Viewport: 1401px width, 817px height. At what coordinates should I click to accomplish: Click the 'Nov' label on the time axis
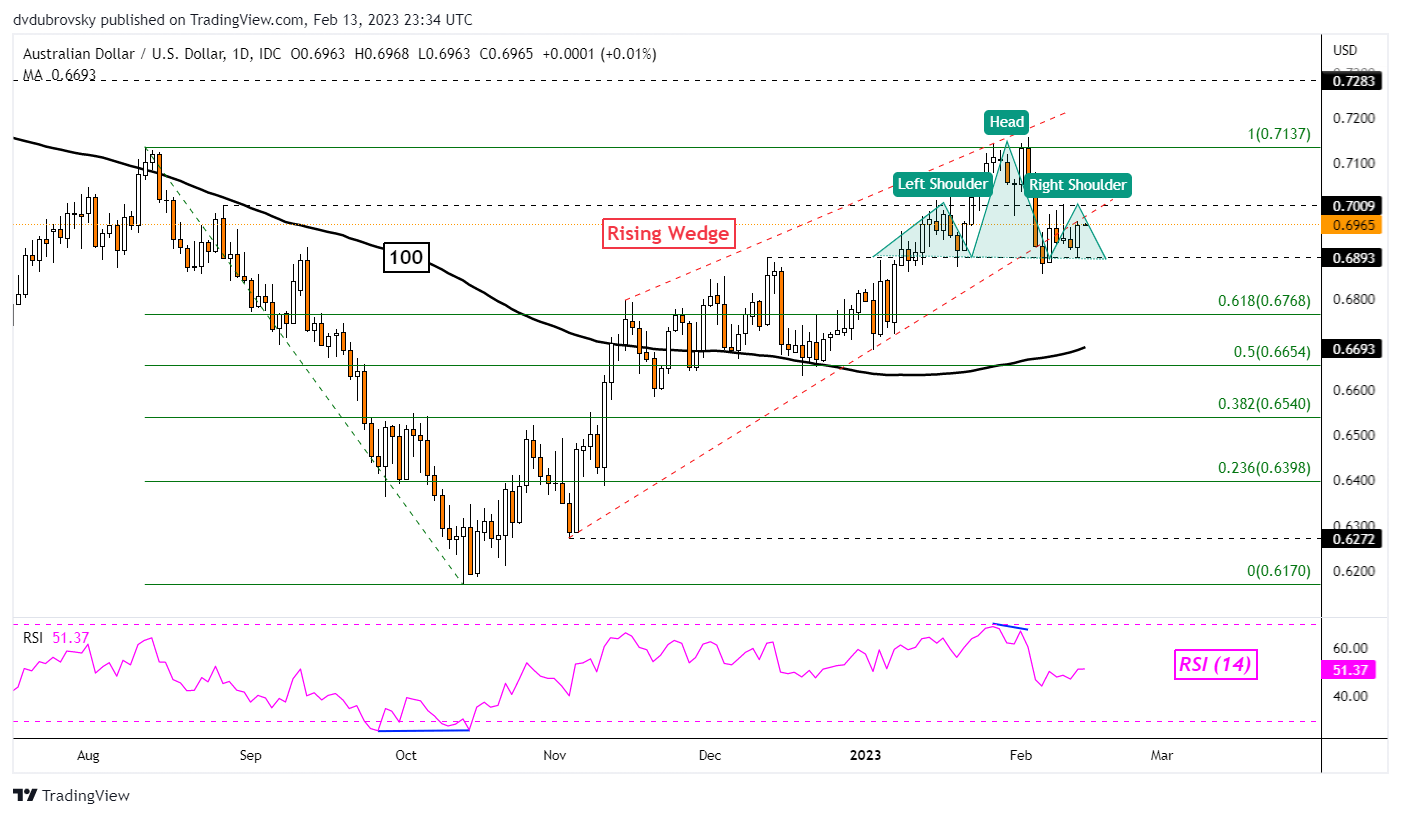click(557, 755)
